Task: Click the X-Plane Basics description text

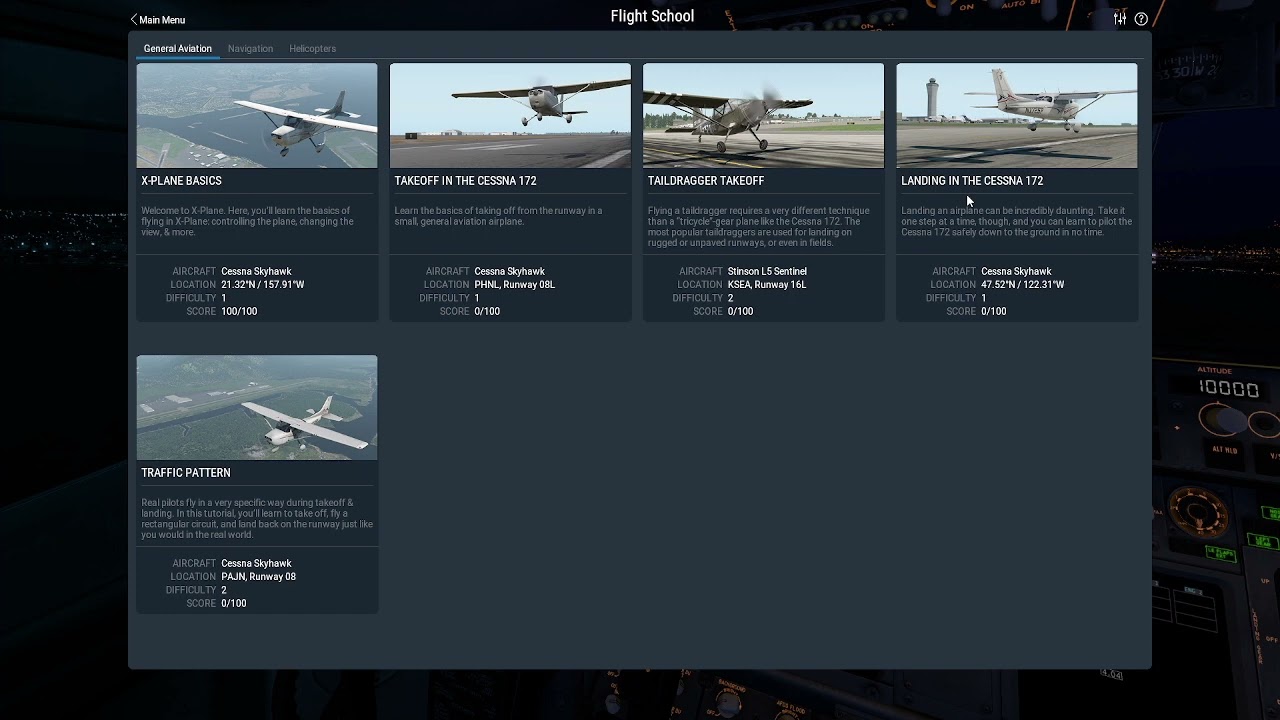Action: pos(247,221)
